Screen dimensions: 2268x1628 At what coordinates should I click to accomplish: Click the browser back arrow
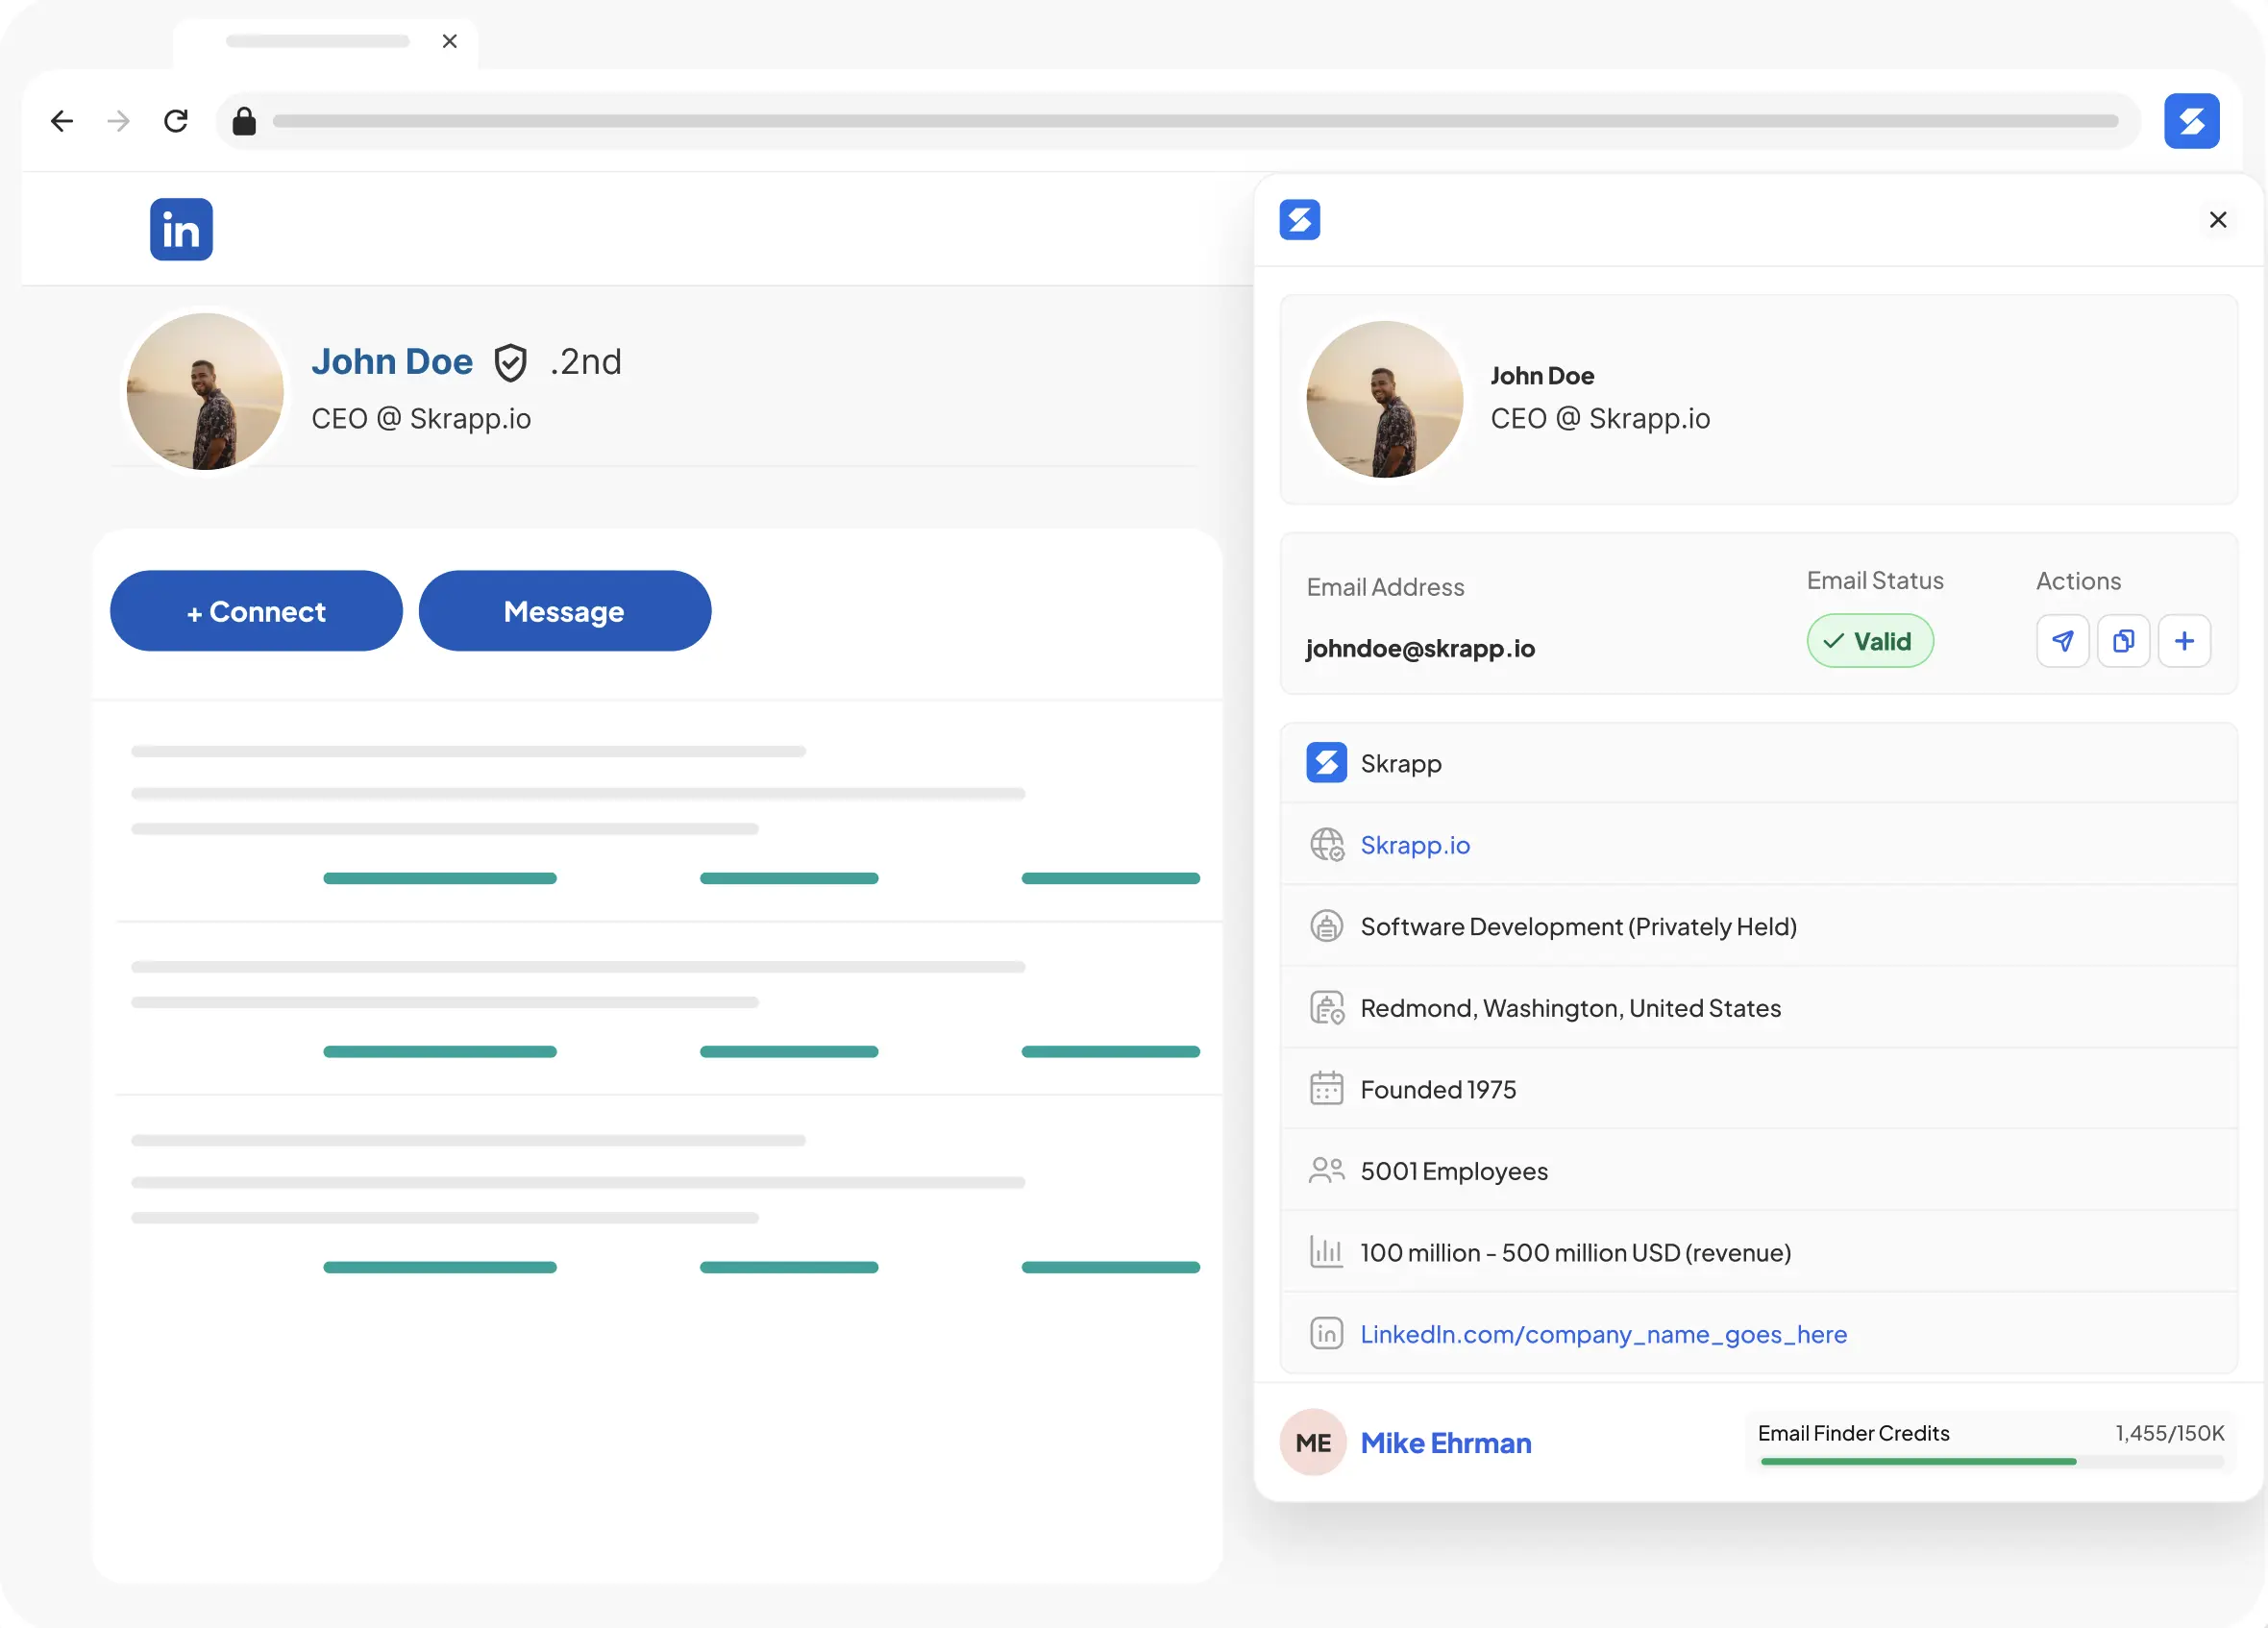point(62,120)
